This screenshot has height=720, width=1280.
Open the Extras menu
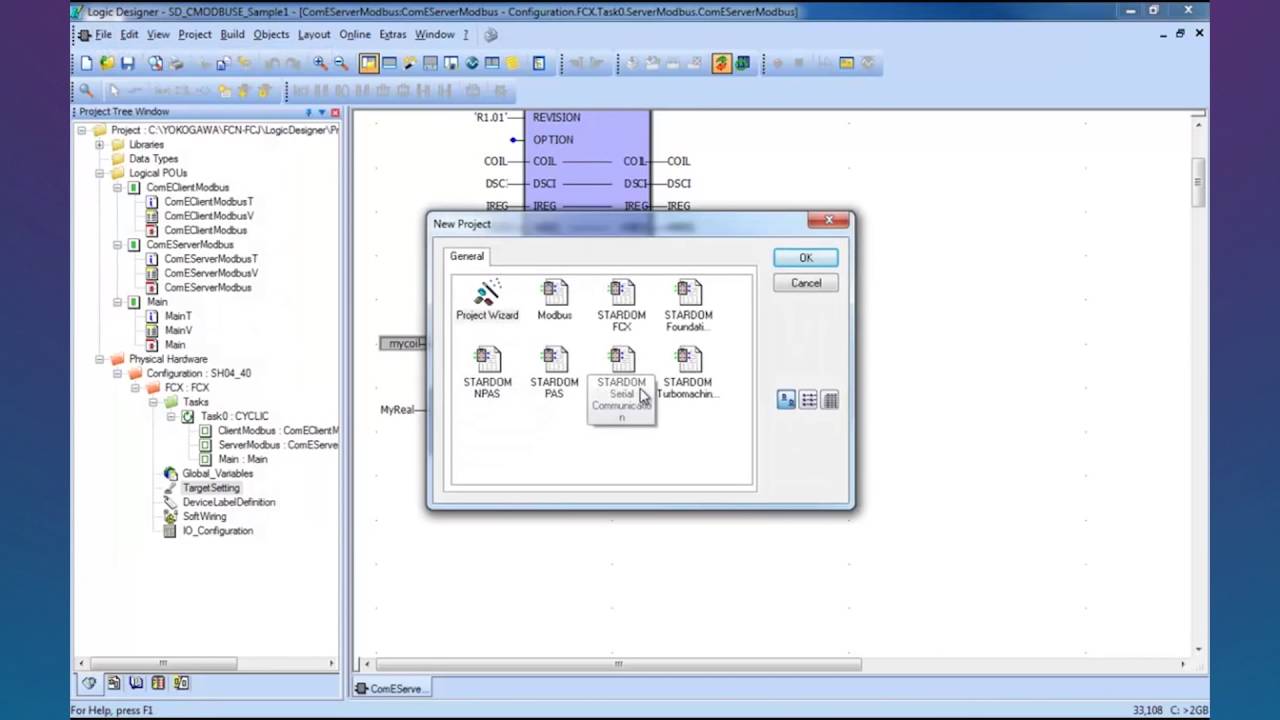[393, 34]
